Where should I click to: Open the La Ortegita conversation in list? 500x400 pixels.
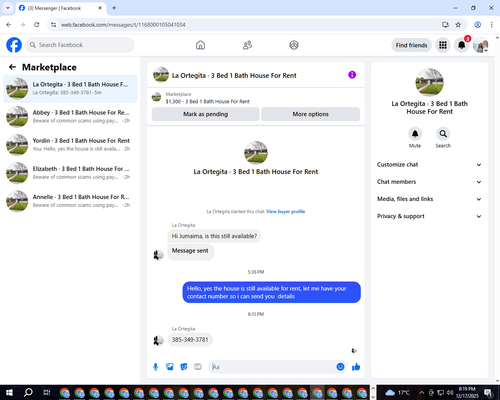[70, 89]
